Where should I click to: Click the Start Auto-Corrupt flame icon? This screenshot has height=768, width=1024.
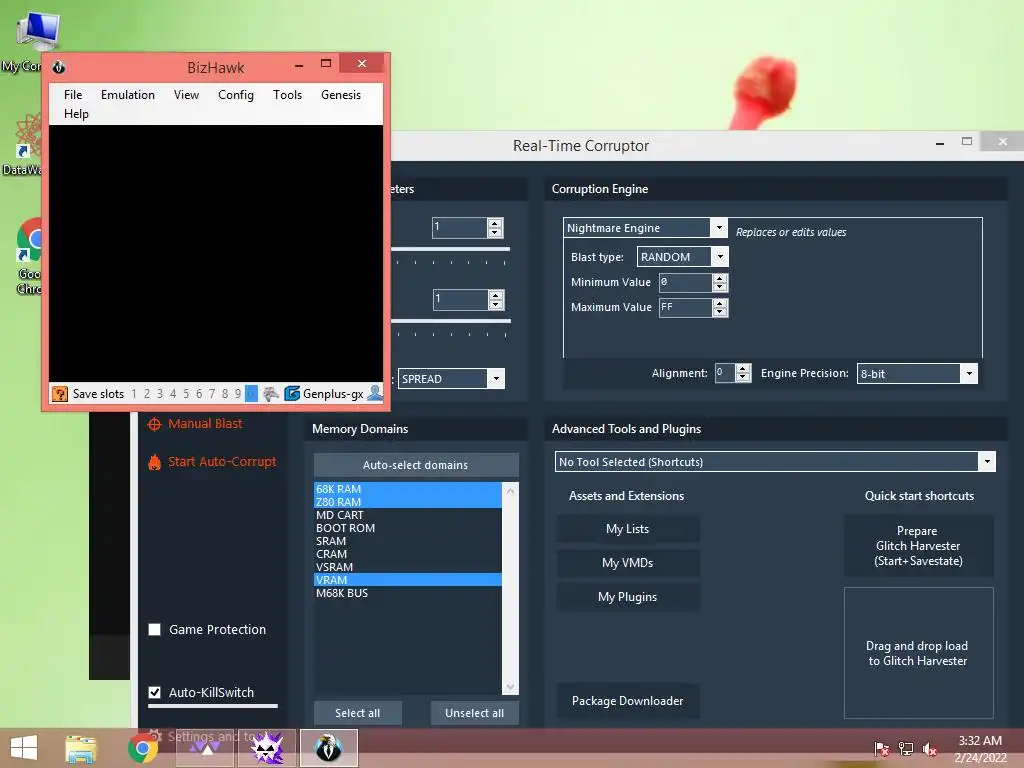(154, 462)
